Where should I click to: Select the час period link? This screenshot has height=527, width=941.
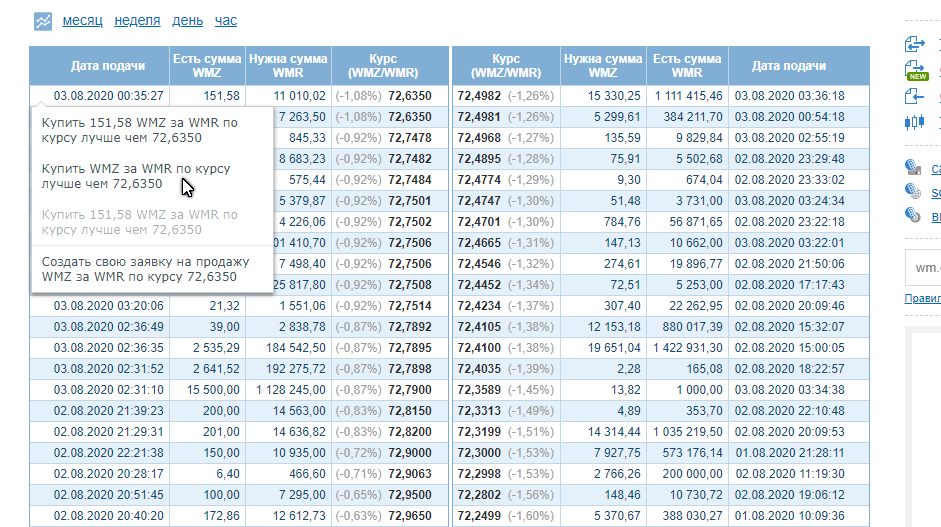(x=226, y=20)
